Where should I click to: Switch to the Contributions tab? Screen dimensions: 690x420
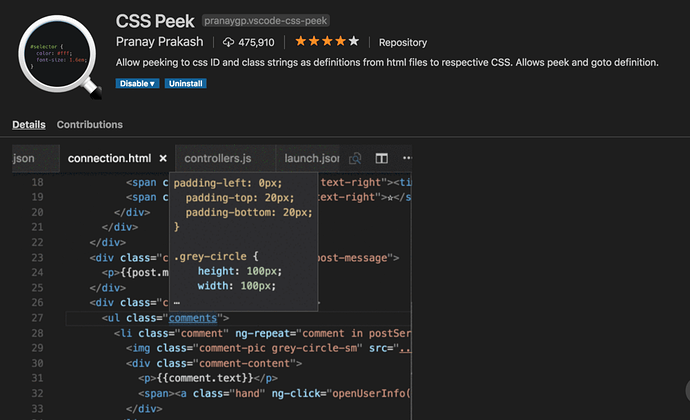tap(90, 125)
